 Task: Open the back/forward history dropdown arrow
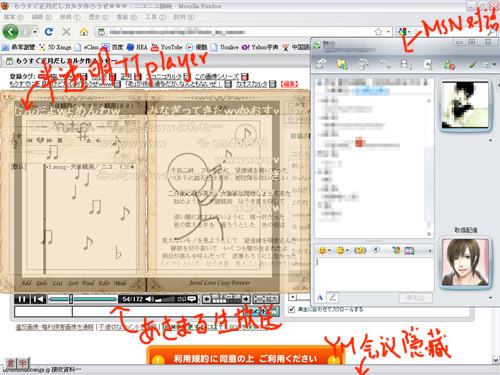coord(35,32)
